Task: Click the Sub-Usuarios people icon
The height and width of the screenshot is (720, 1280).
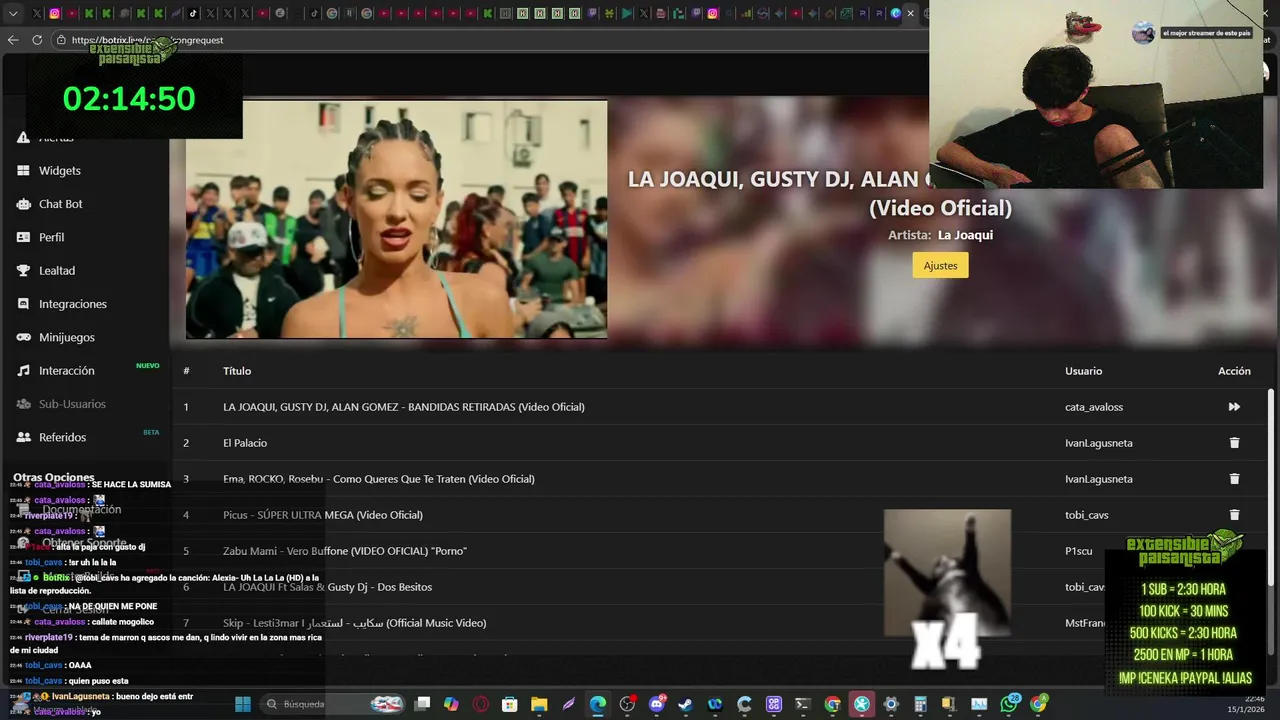Action: 23,404
